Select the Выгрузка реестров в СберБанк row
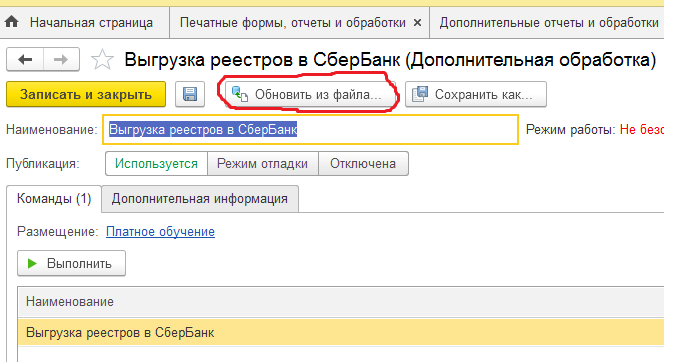The image size is (693, 362). click(341, 332)
